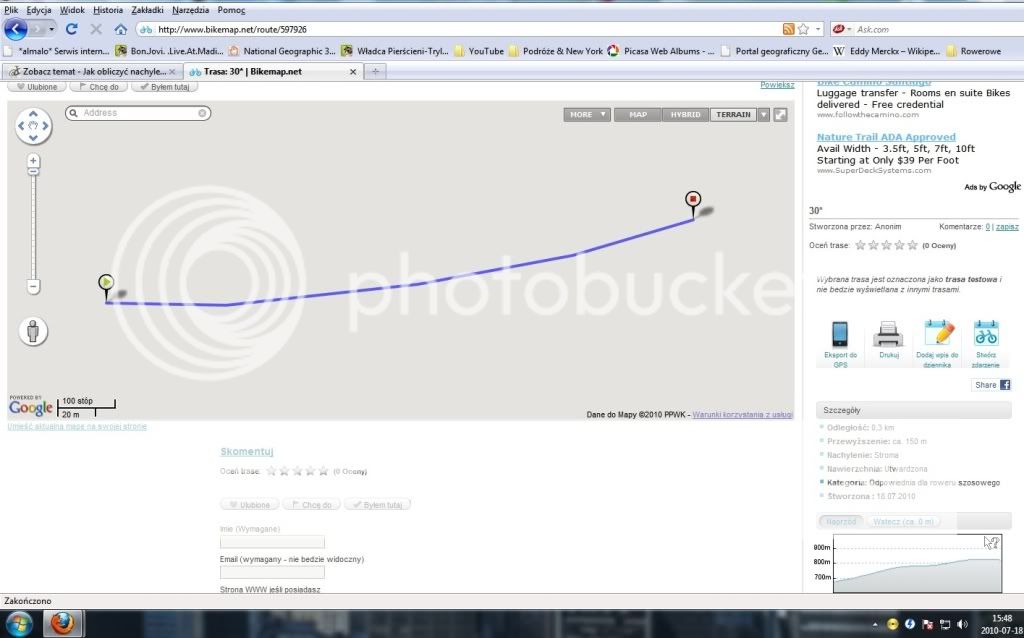Click the Drukuj printer icon

(x=888, y=333)
